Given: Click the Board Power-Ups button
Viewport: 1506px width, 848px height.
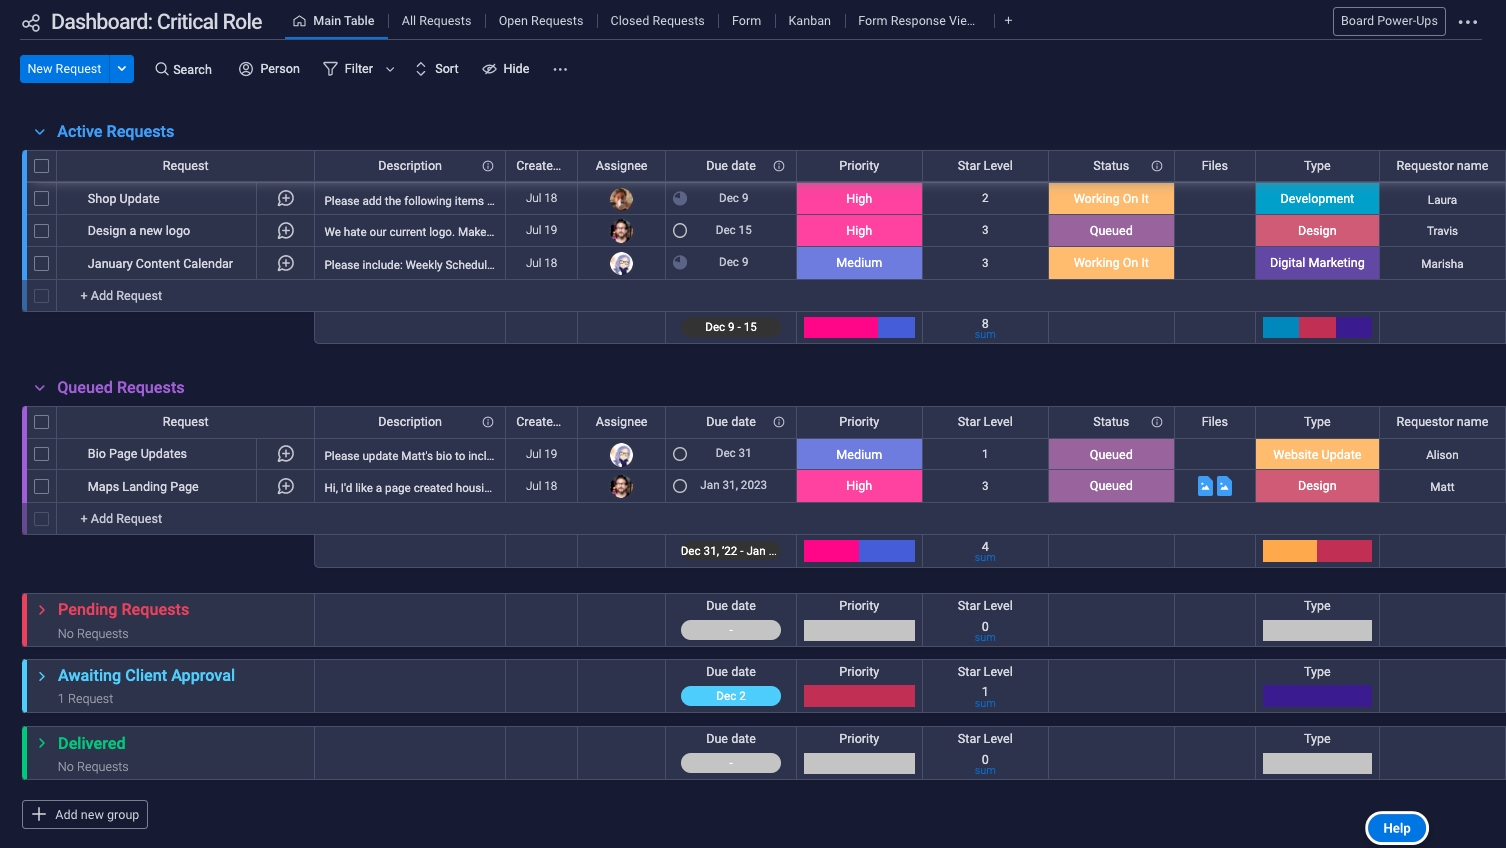Looking at the screenshot, I should (x=1388, y=21).
